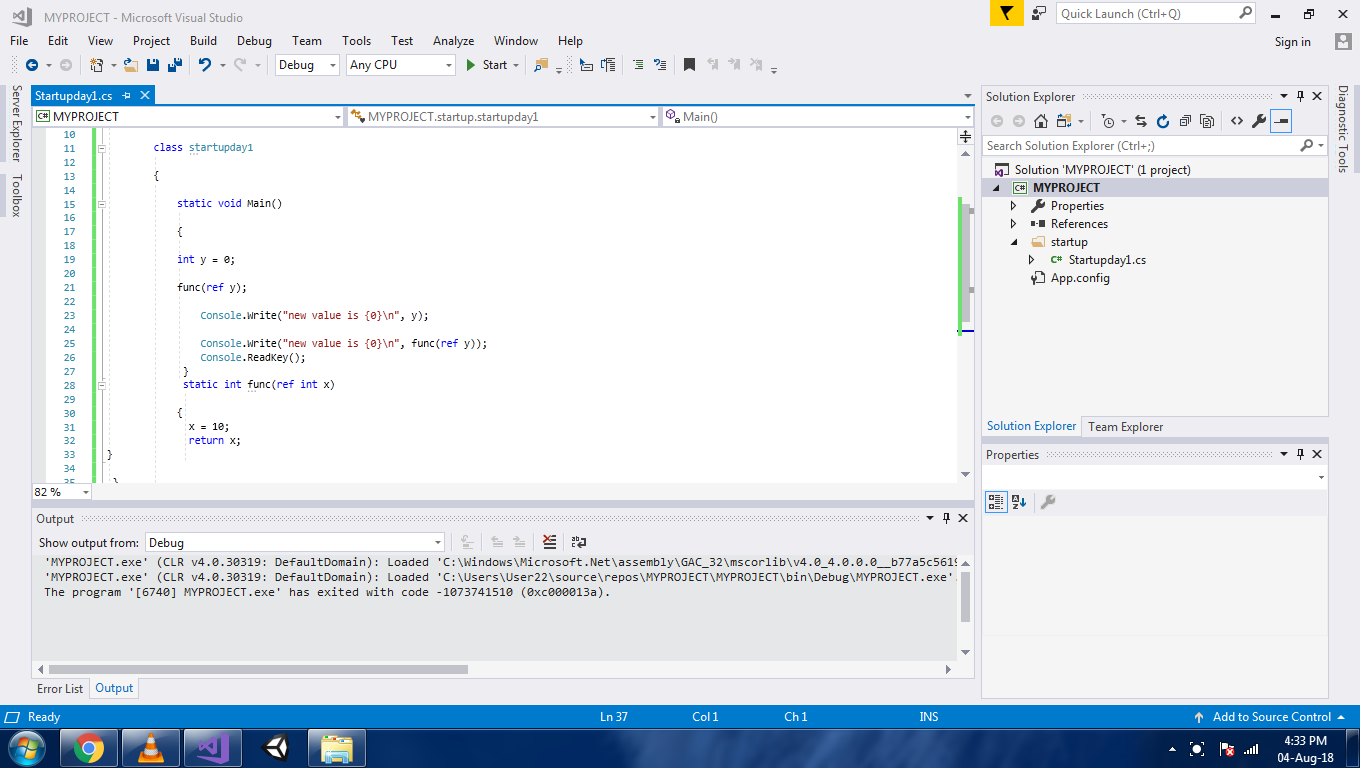
Task: Open View Code from Solution Explorer toolbar
Action: pyautogui.click(x=1237, y=121)
